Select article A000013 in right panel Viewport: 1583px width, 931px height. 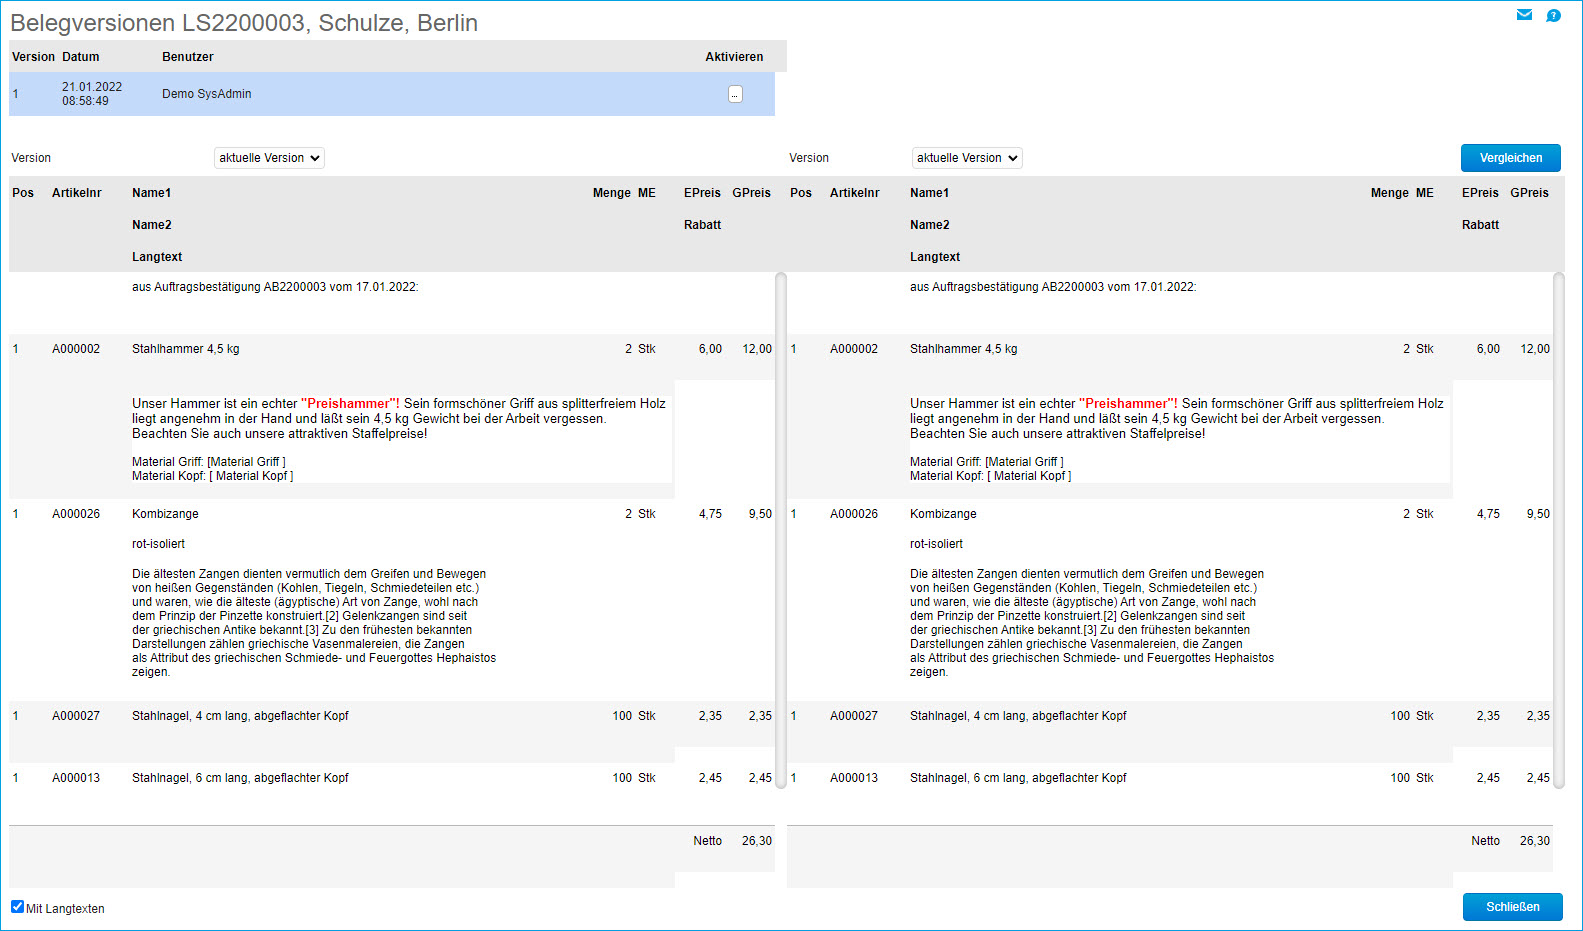tap(854, 778)
